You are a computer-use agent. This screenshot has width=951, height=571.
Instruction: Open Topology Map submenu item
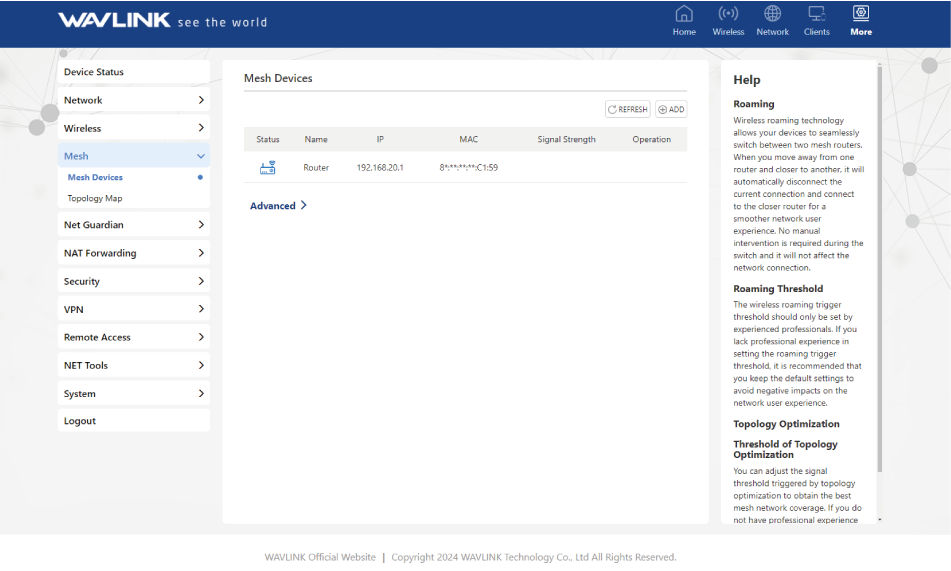click(x=95, y=198)
